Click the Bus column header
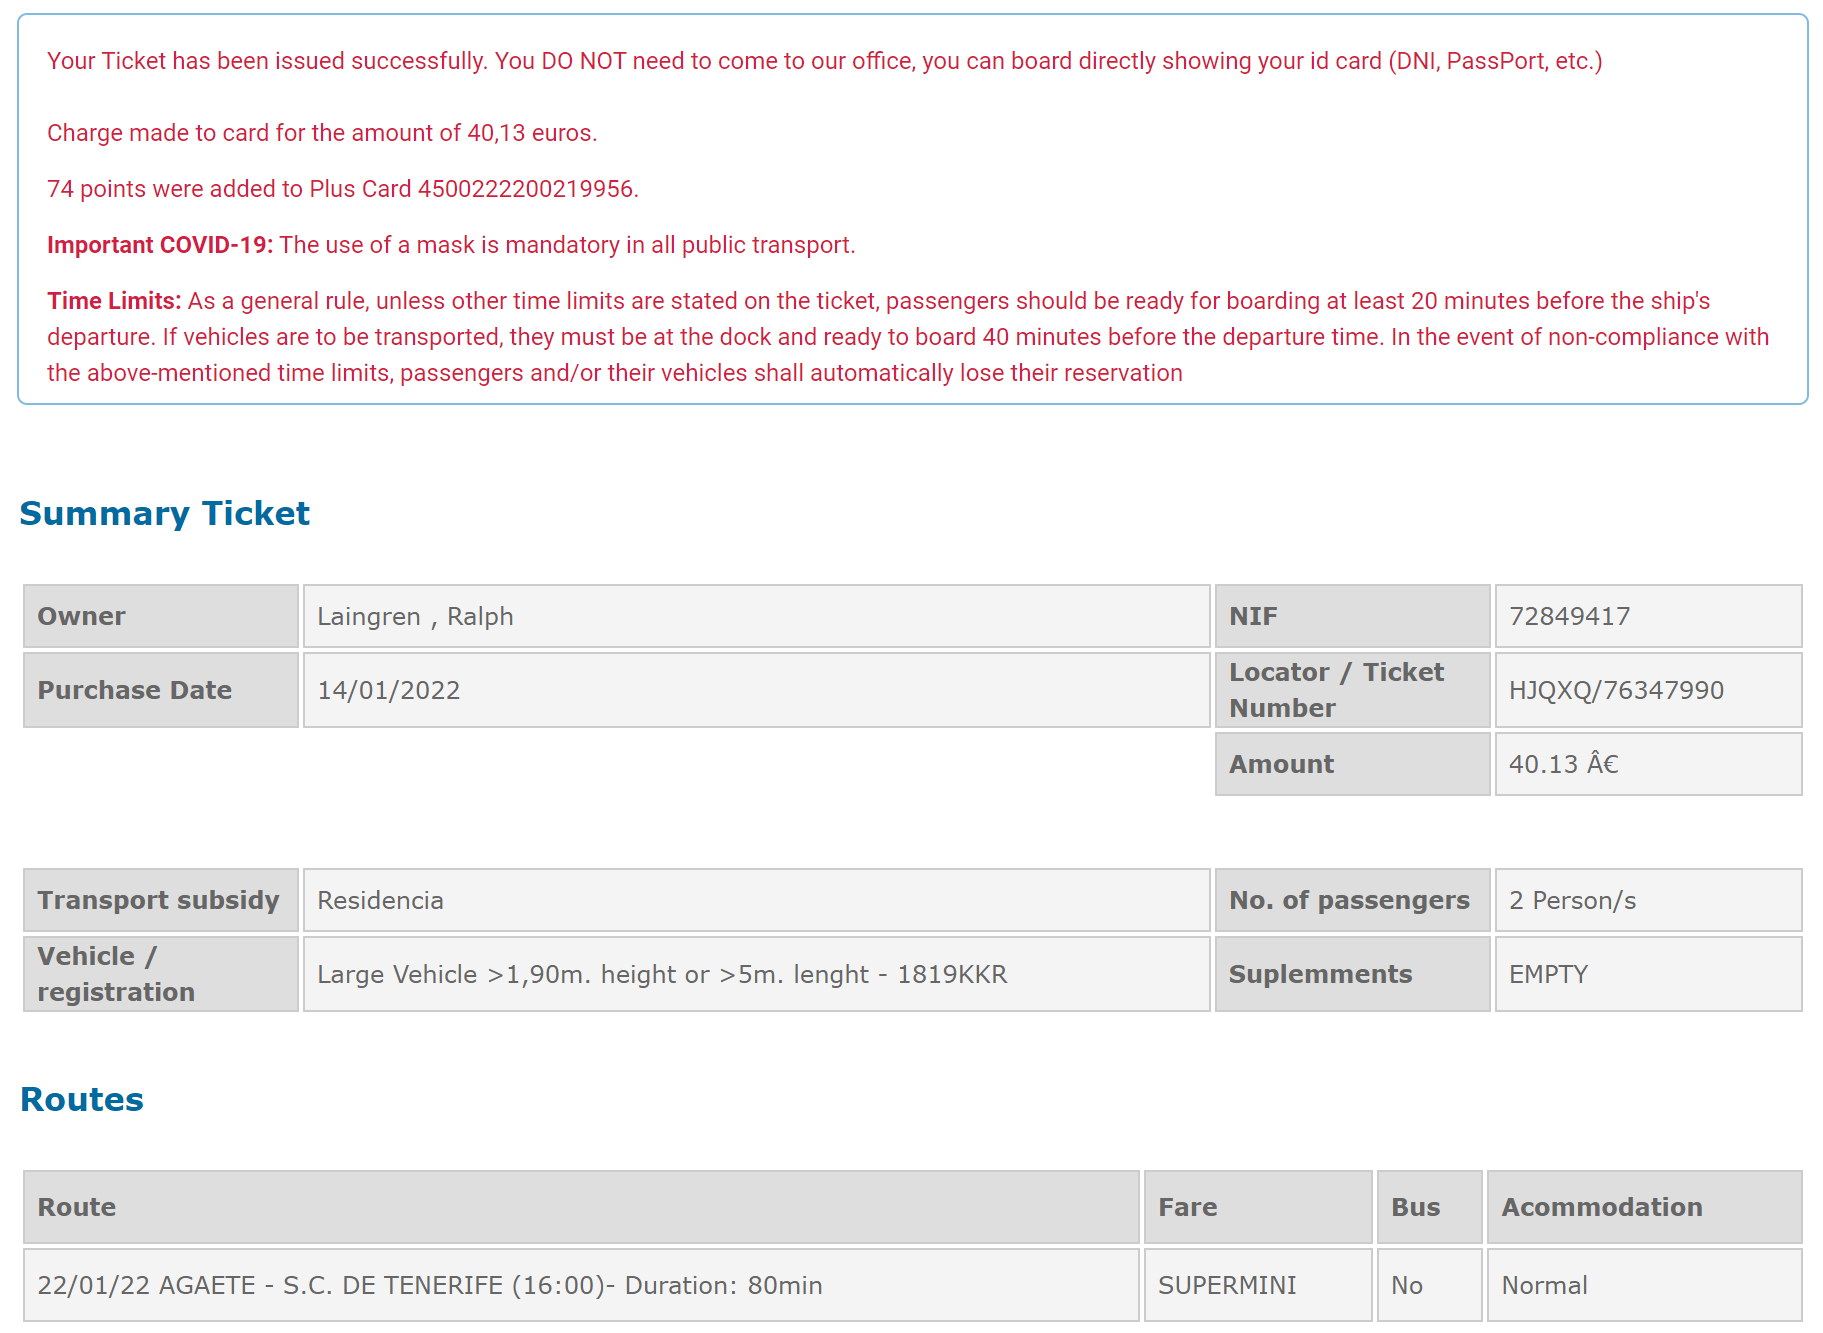Viewport: 1823px width, 1333px height. [x=1415, y=1207]
